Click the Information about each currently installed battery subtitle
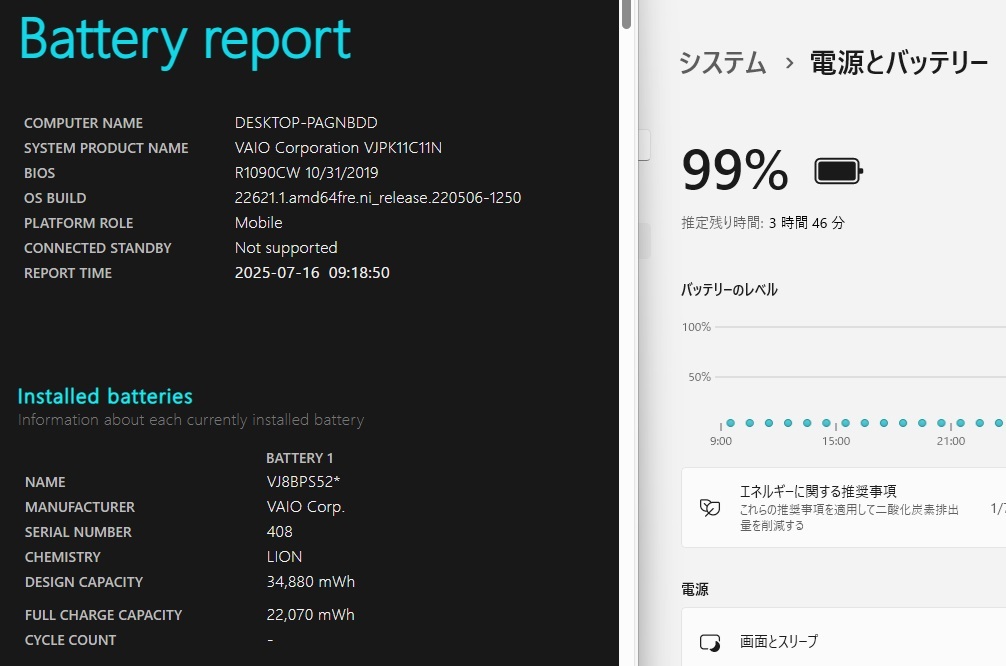 [x=191, y=420]
